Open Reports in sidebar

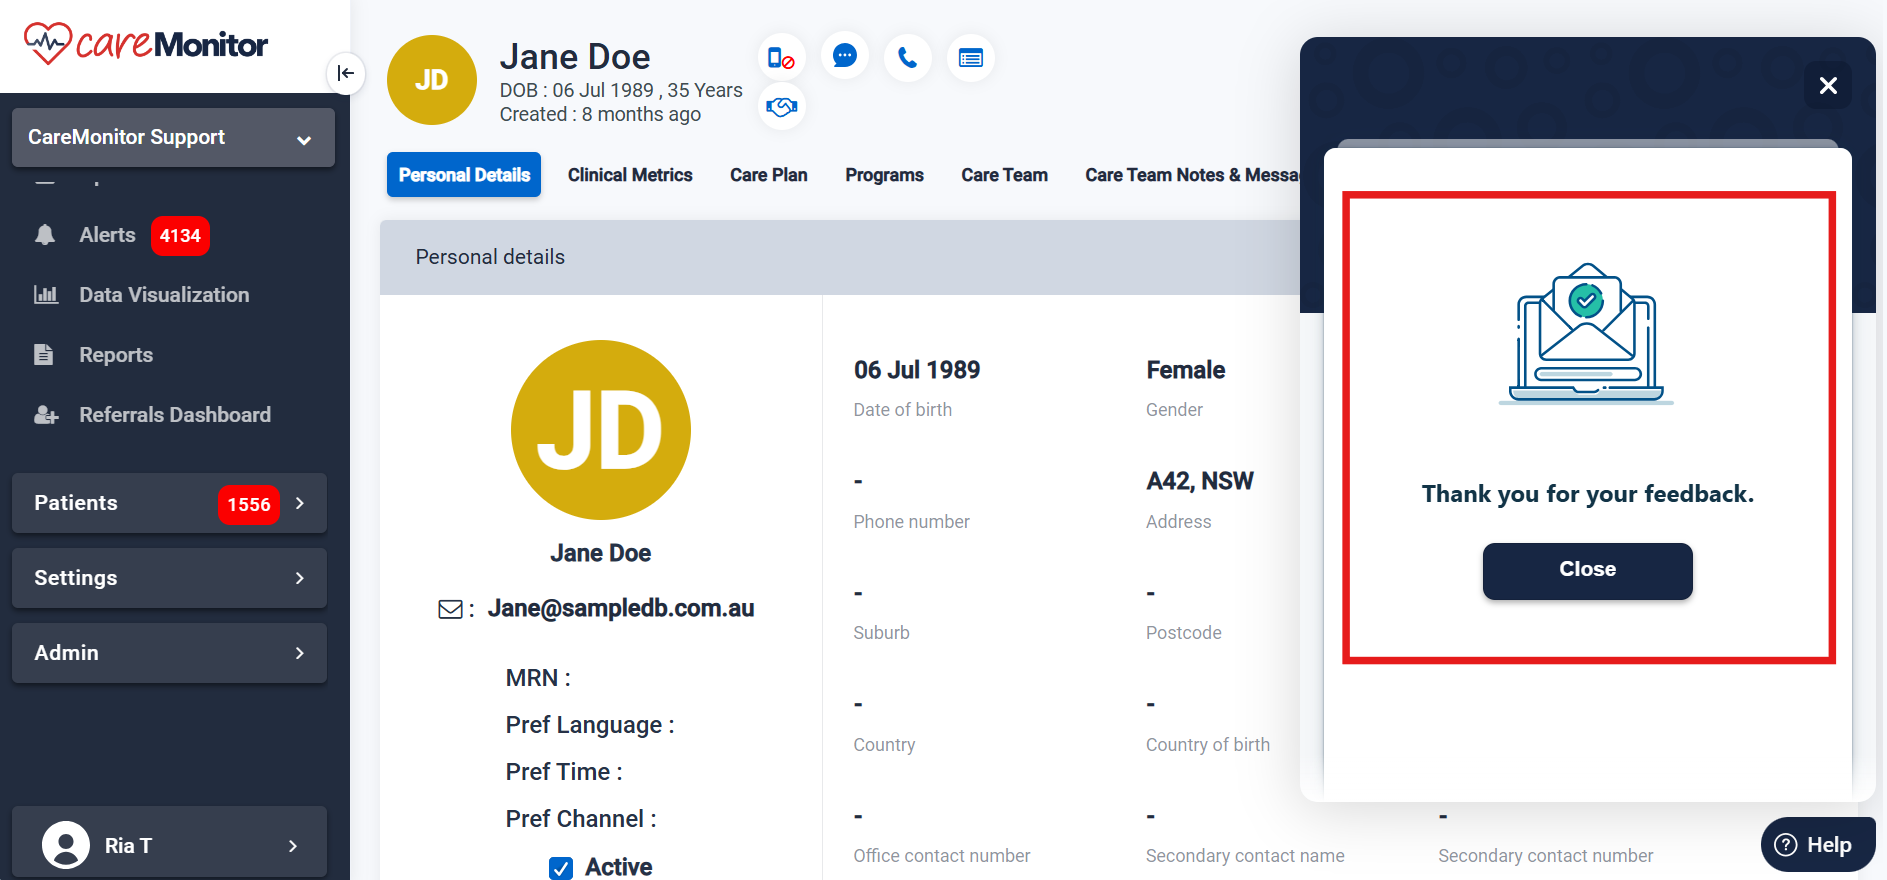point(116,355)
